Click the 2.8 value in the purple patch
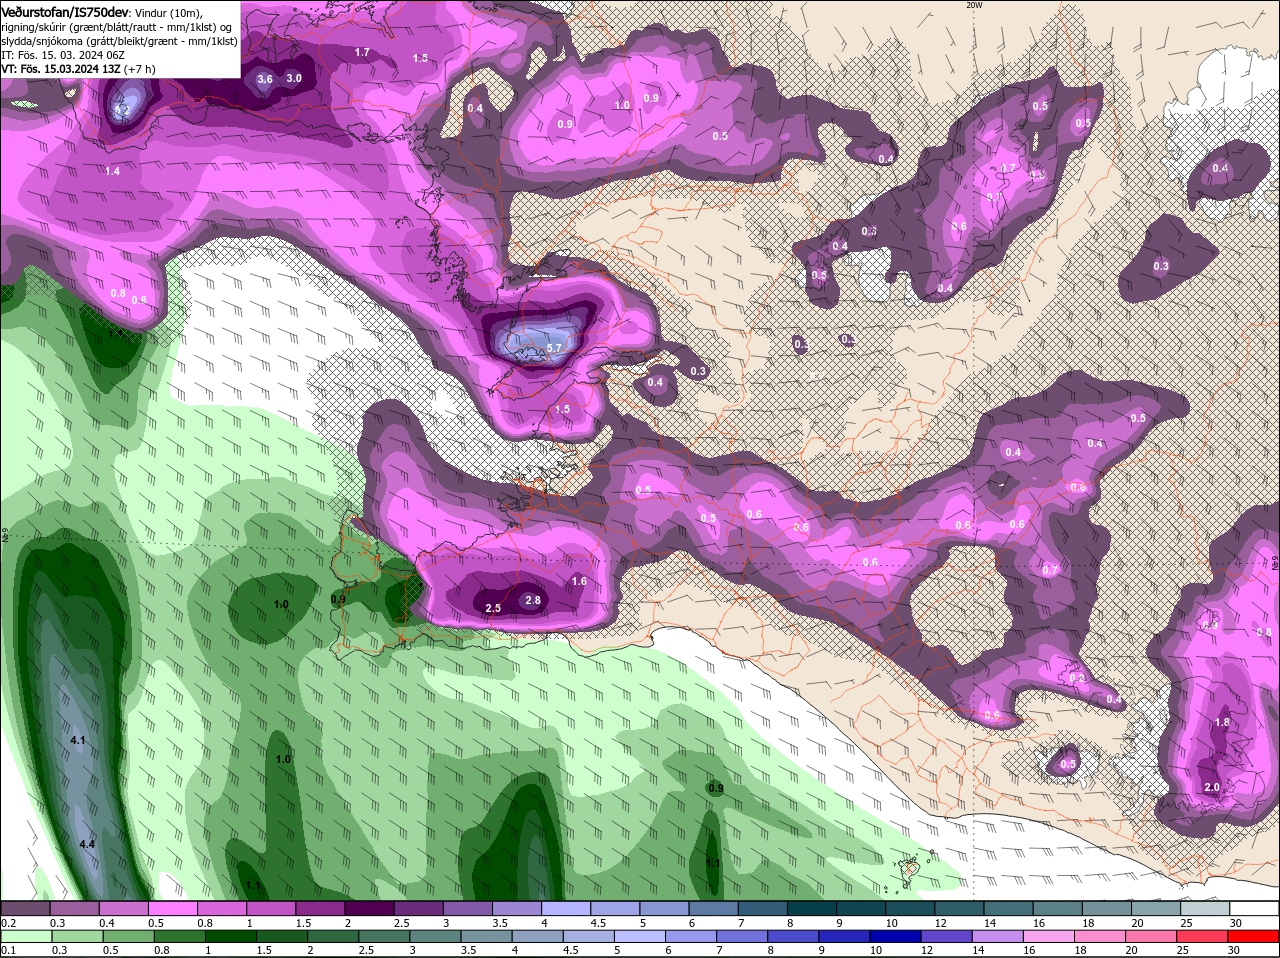The width and height of the screenshot is (1280, 958). [x=533, y=600]
